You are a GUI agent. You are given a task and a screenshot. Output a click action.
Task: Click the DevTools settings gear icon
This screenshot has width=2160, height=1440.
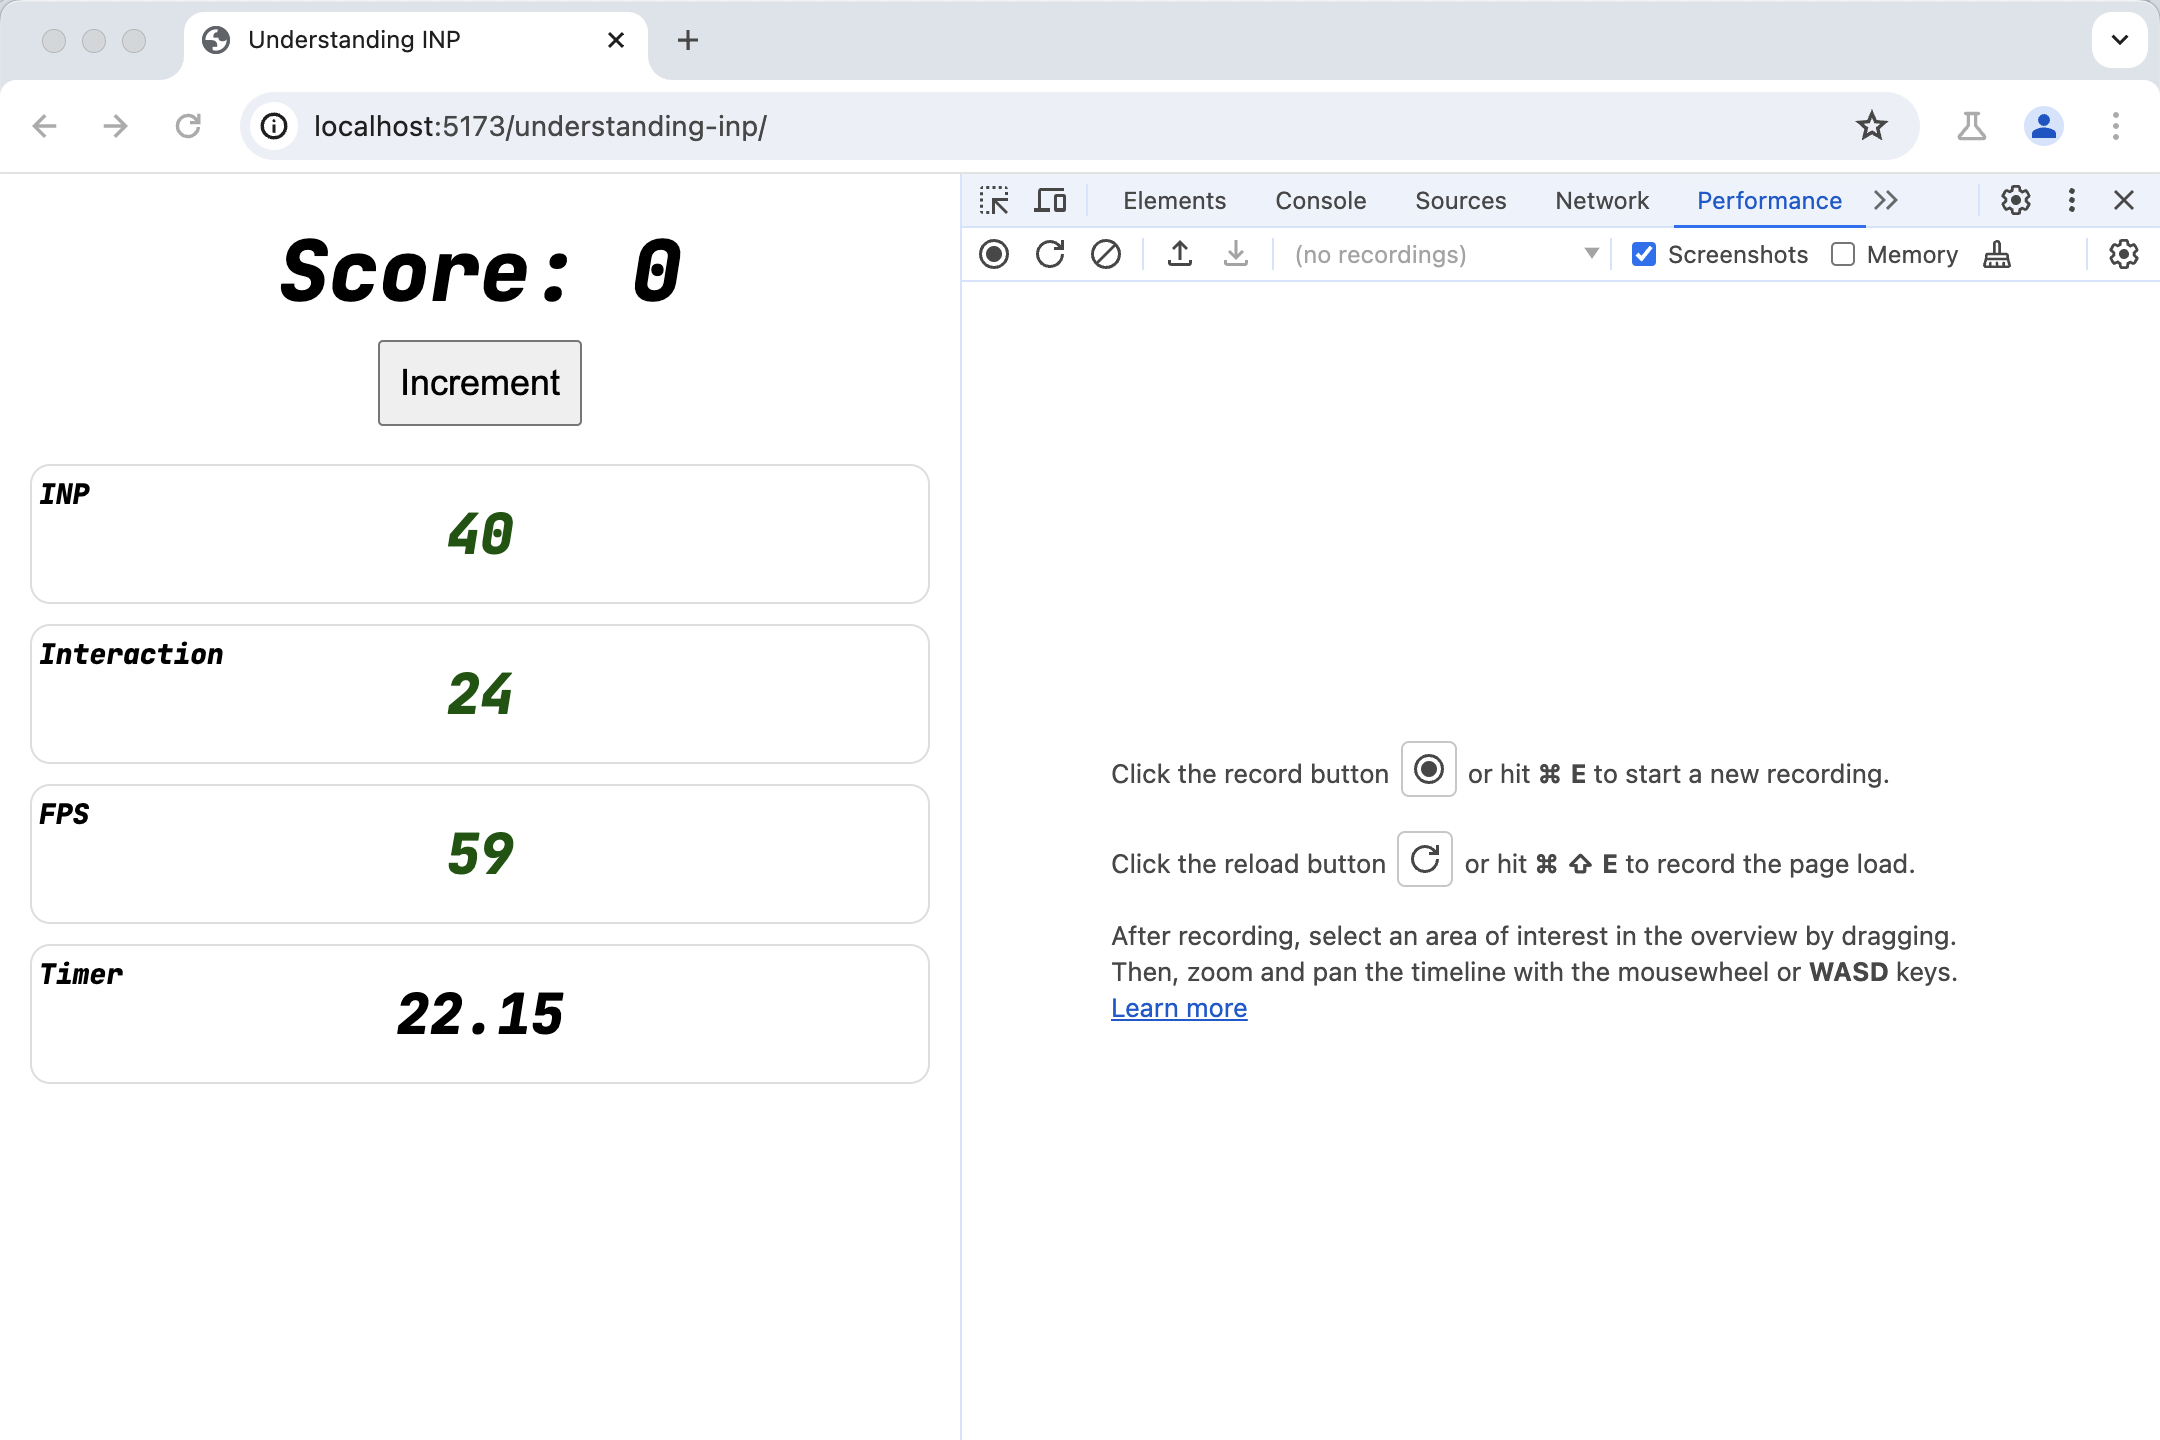click(2015, 199)
